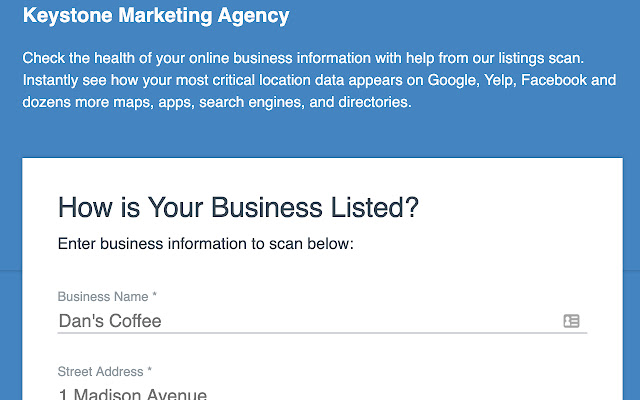This screenshot has height=400, width=640.
Task: Click into the Street Address field
Action: [x=300, y=394]
